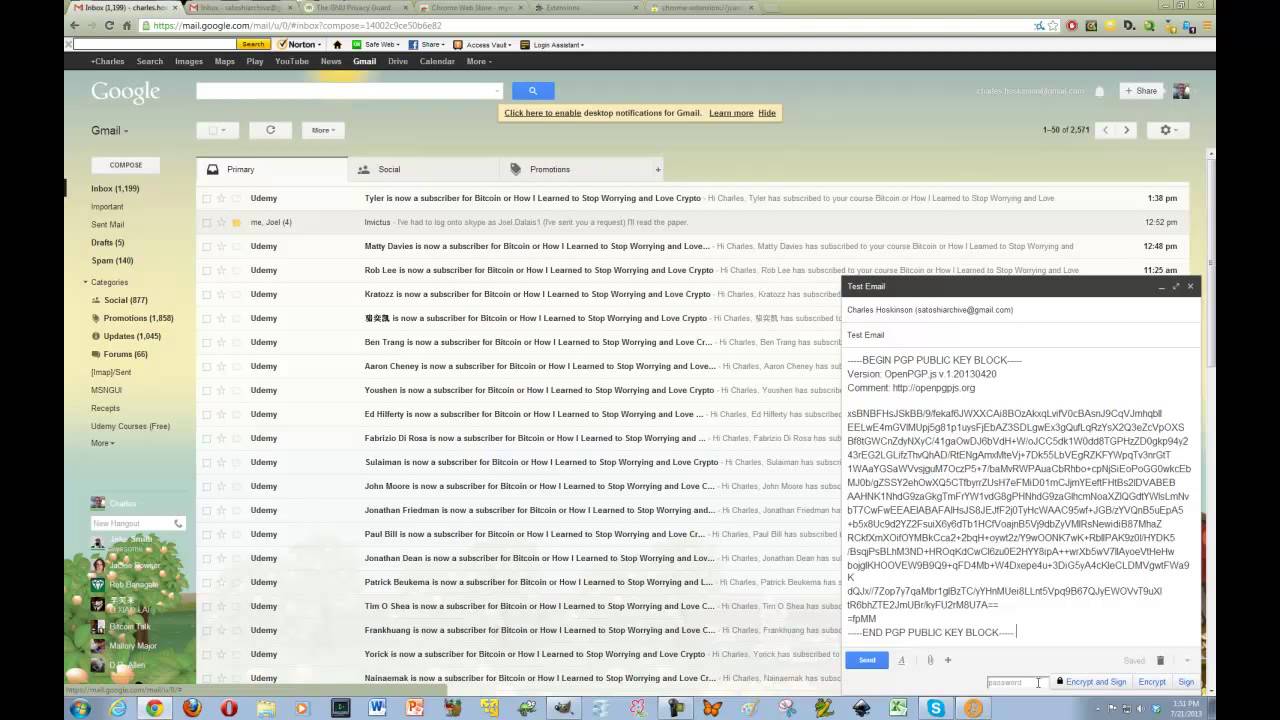Expand the More labels list in the sidebar
The height and width of the screenshot is (720, 1280).
[x=102, y=443]
